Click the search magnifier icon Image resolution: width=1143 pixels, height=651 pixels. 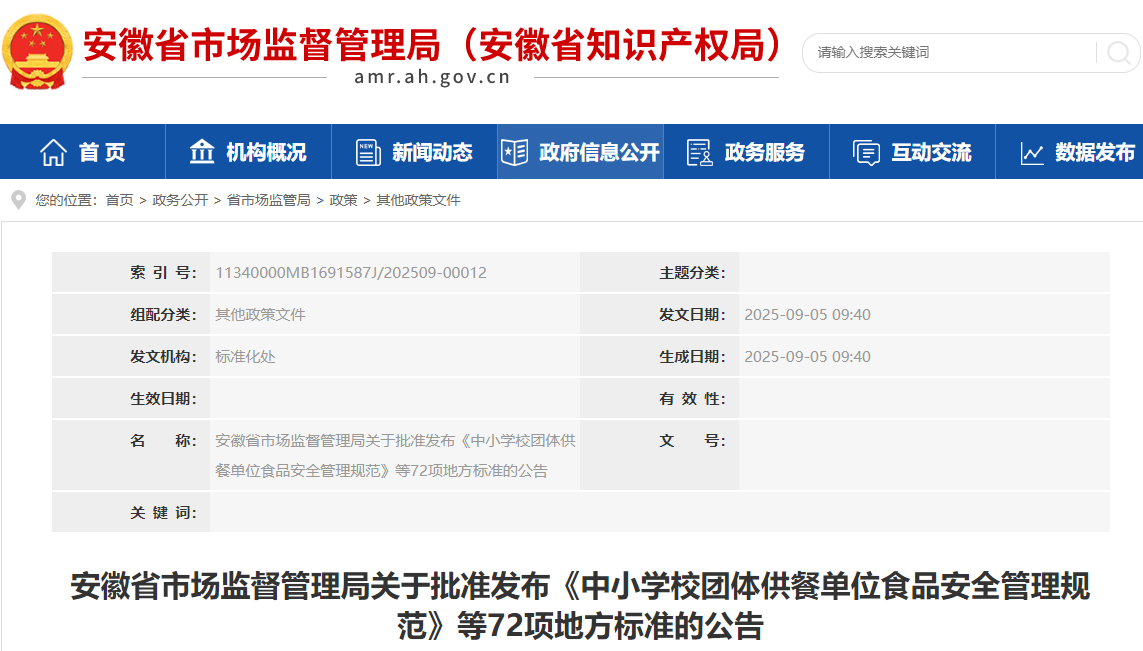tap(1118, 52)
